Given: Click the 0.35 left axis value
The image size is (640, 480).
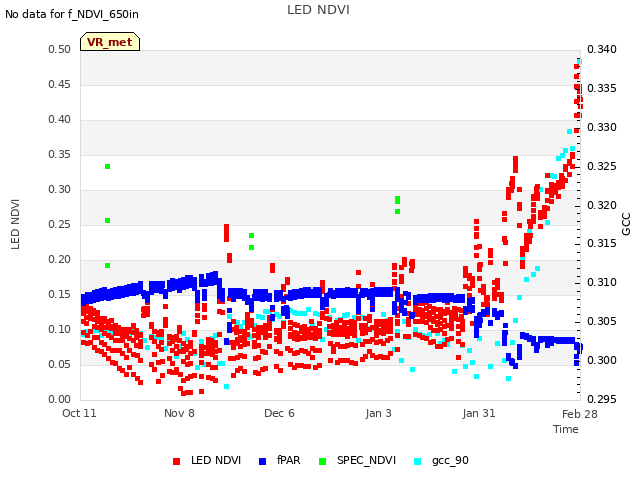Looking at the screenshot, I should (x=59, y=155).
